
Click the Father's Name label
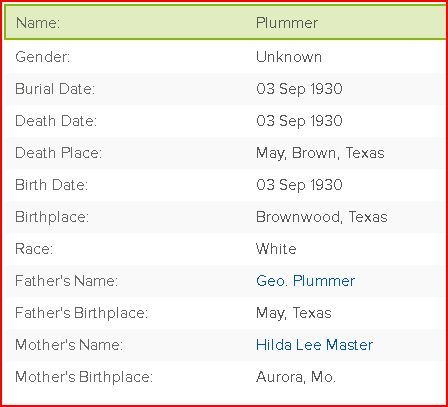[66, 281]
